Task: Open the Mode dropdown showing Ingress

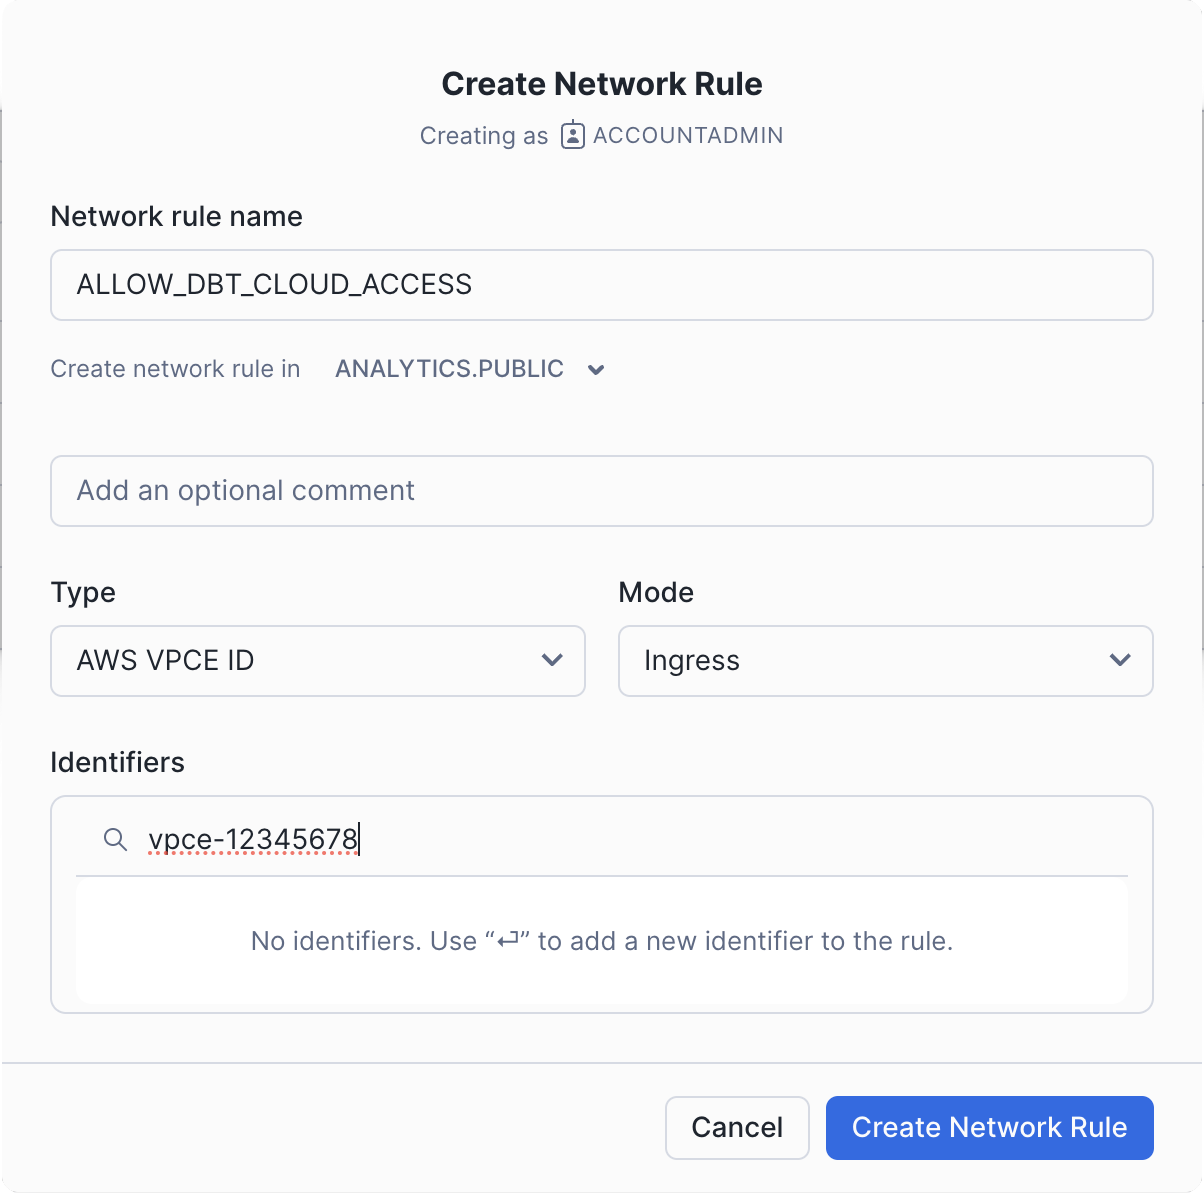Action: 886,661
